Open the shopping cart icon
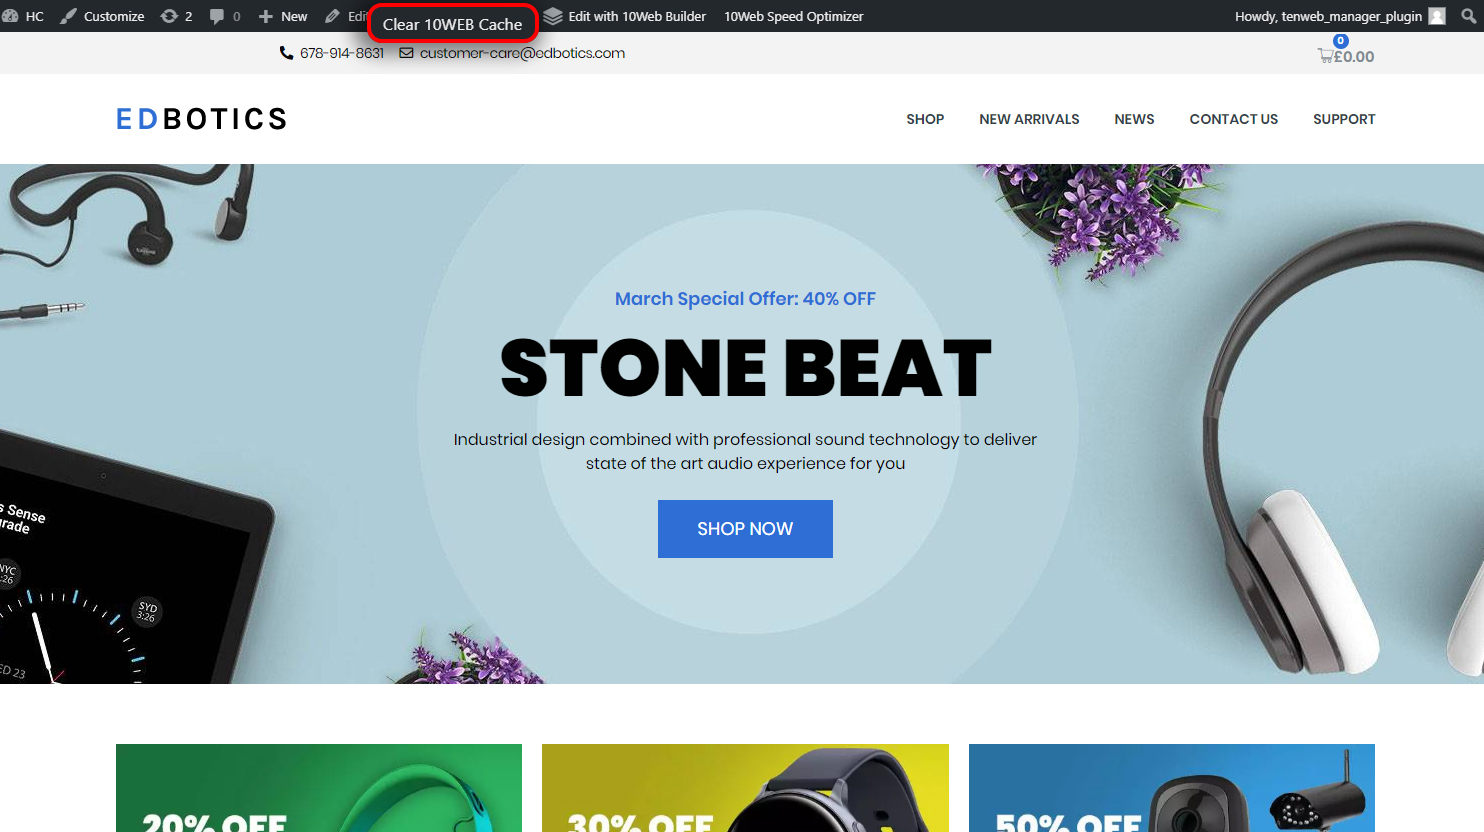The height and width of the screenshot is (832, 1484). click(1326, 56)
